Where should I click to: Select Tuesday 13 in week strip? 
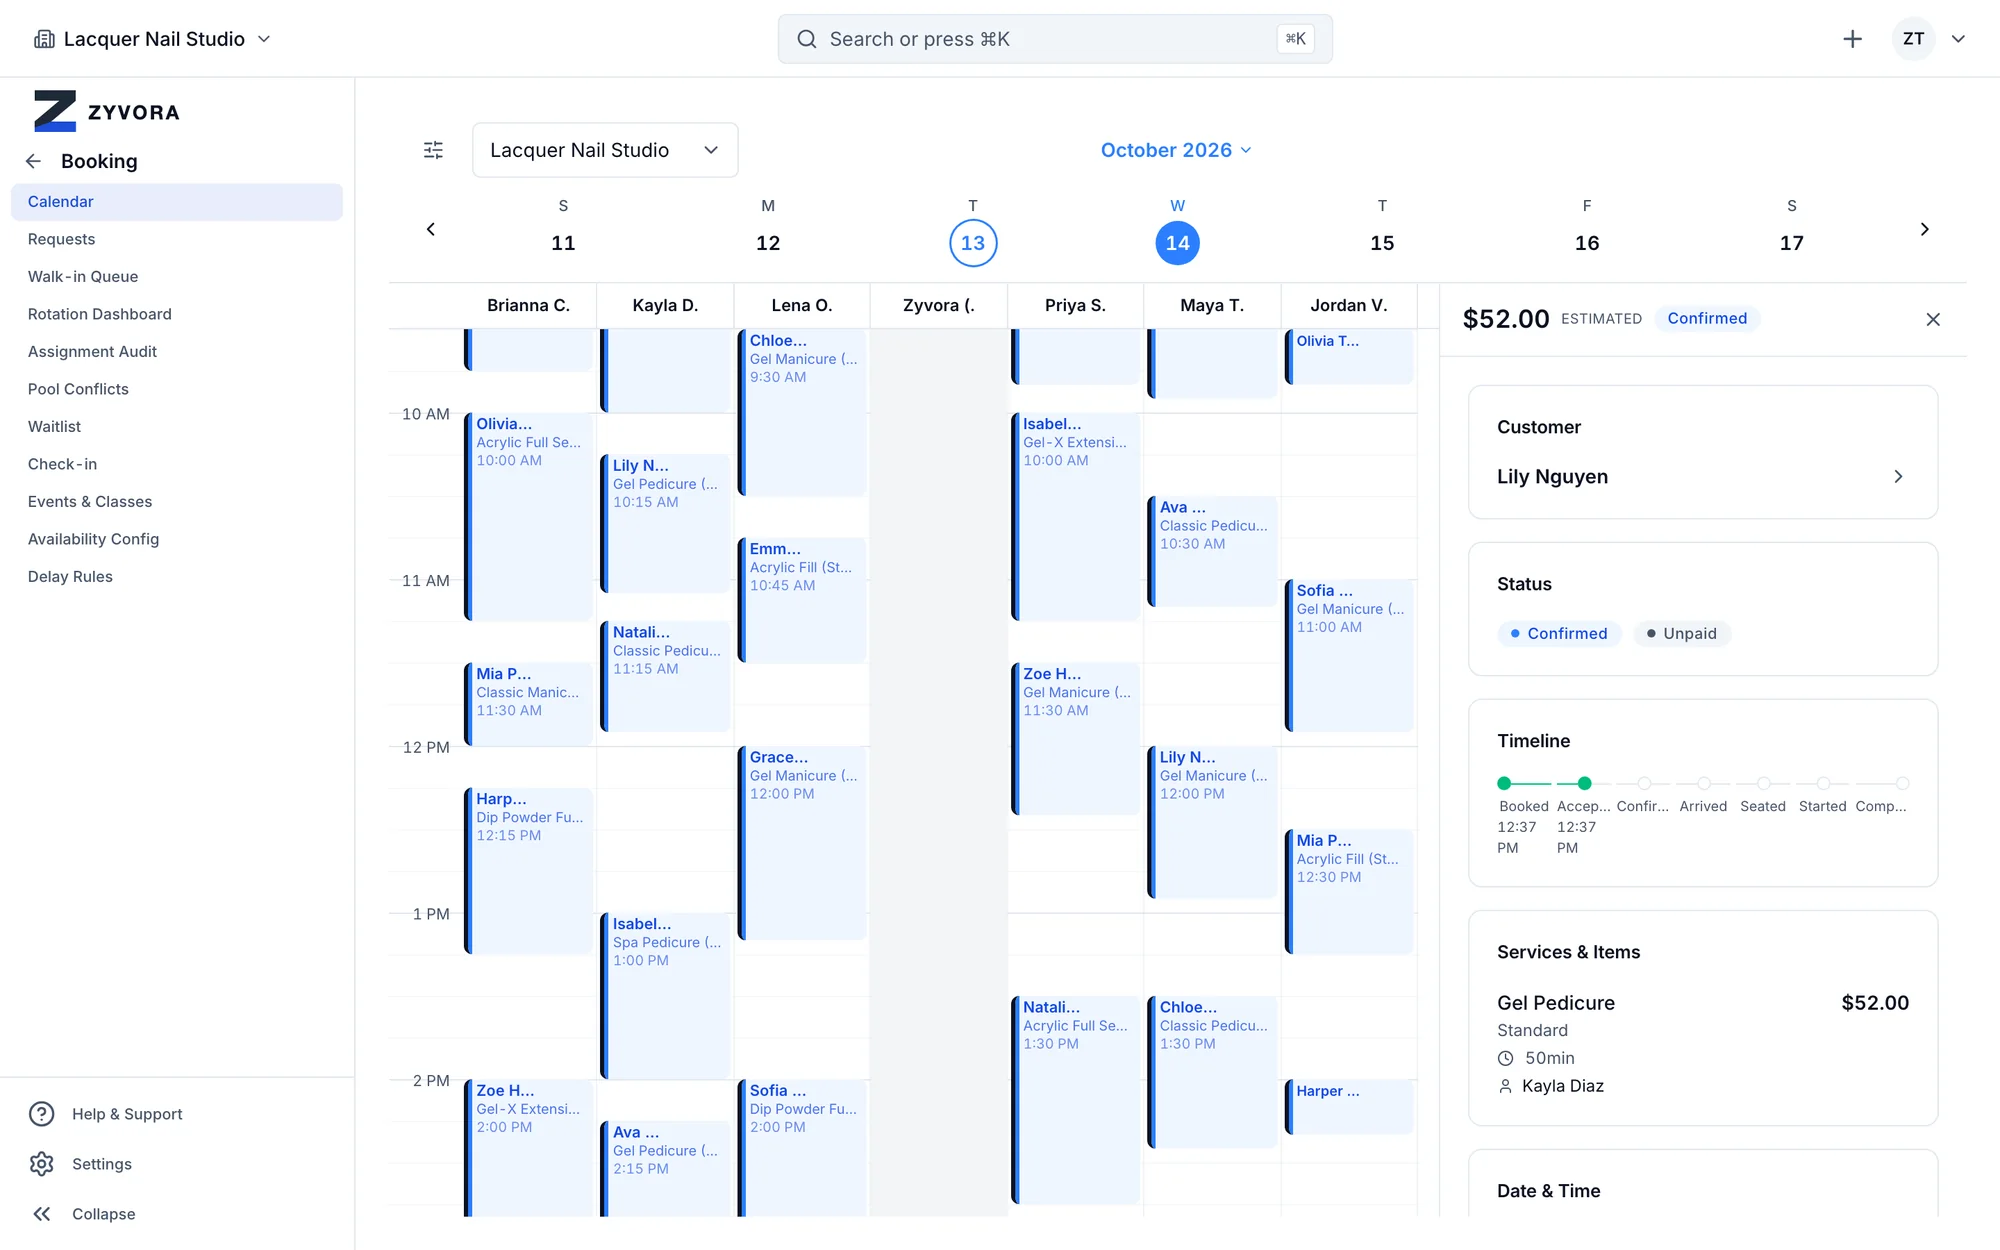972,243
